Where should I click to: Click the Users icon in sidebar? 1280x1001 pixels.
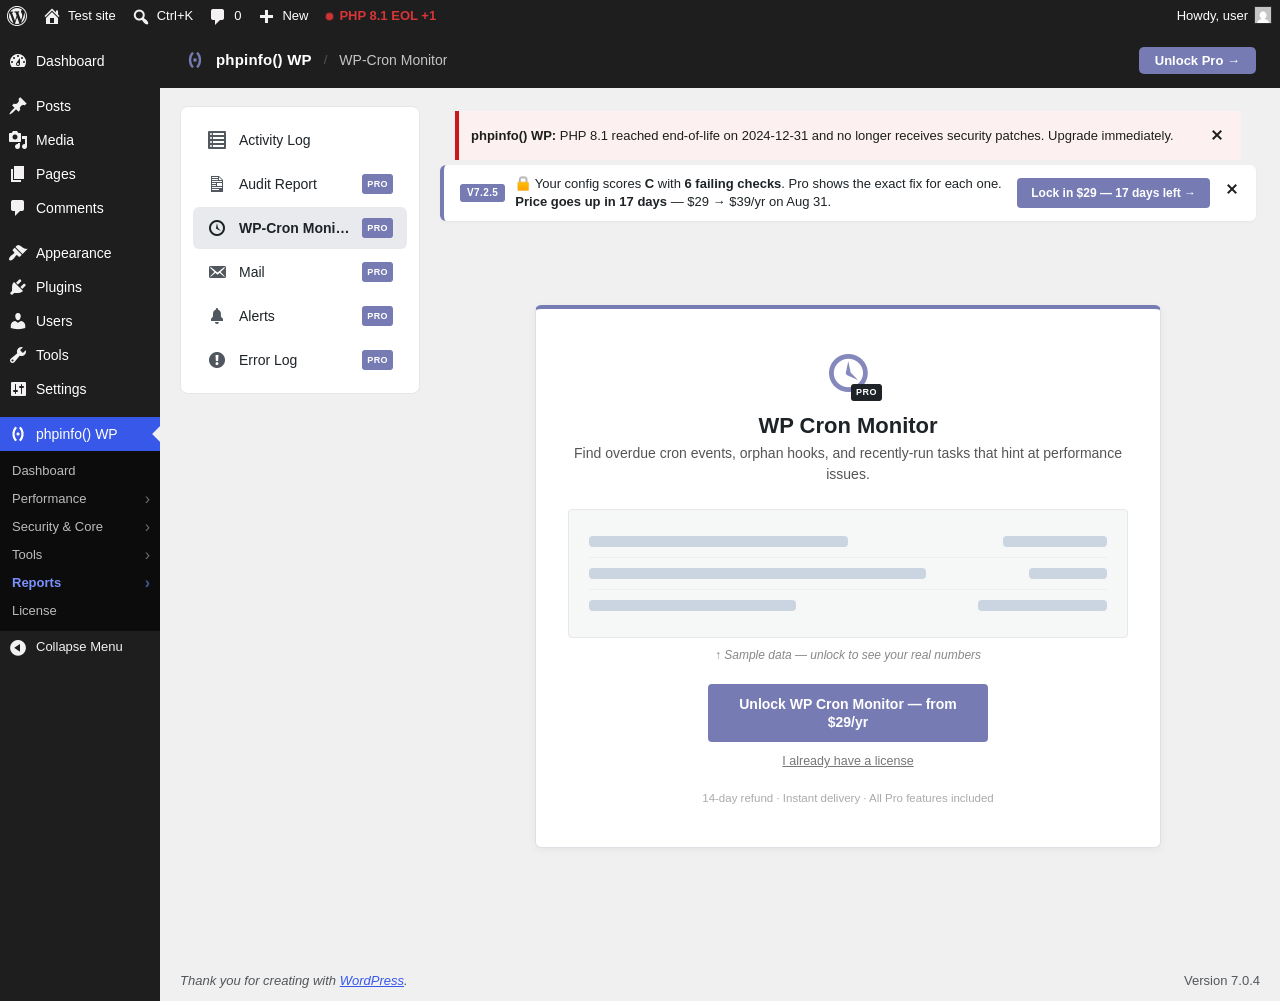[18, 321]
